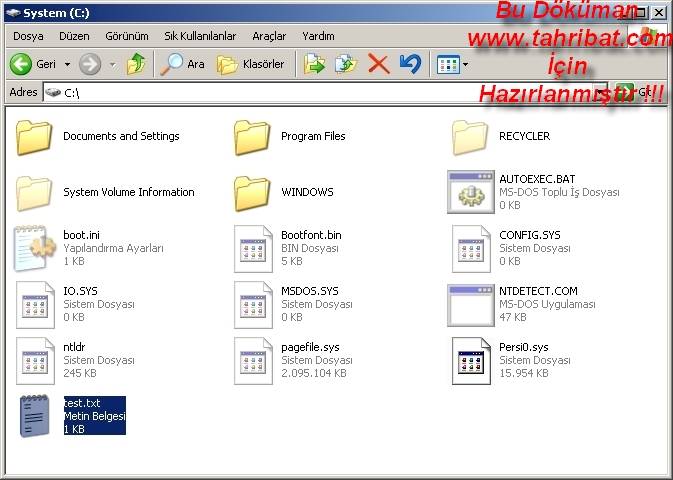Image resolution: width=673 pixels, height=480 pixels.
Task: Select the Program Files folder
Action: point(312,136)
